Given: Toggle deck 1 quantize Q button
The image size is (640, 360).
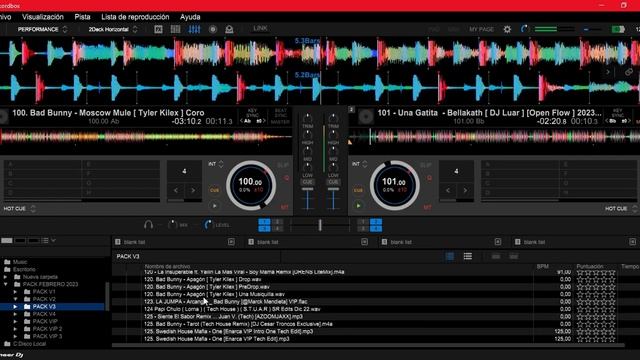Looking at the screenshot, I should 287,178.
